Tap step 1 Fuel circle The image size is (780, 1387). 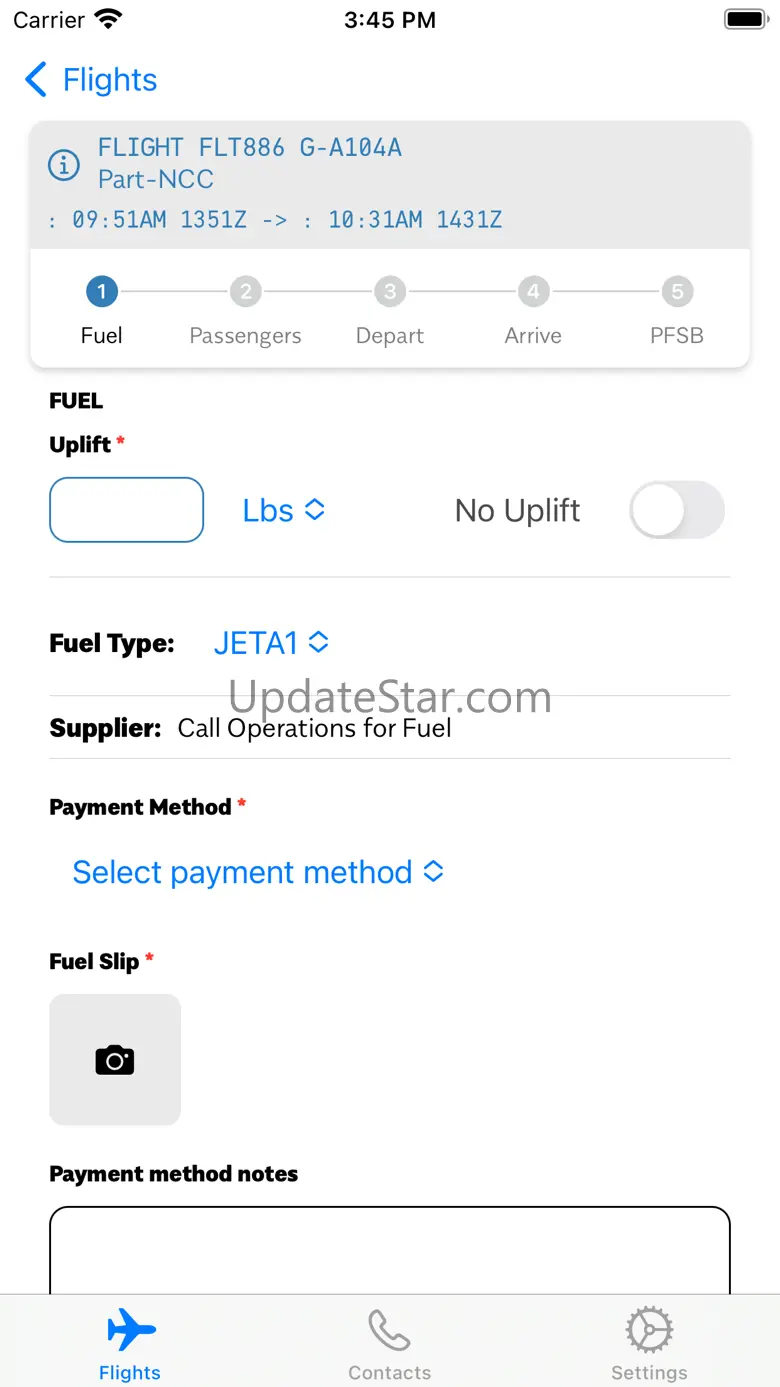click(x=101, y=292)
